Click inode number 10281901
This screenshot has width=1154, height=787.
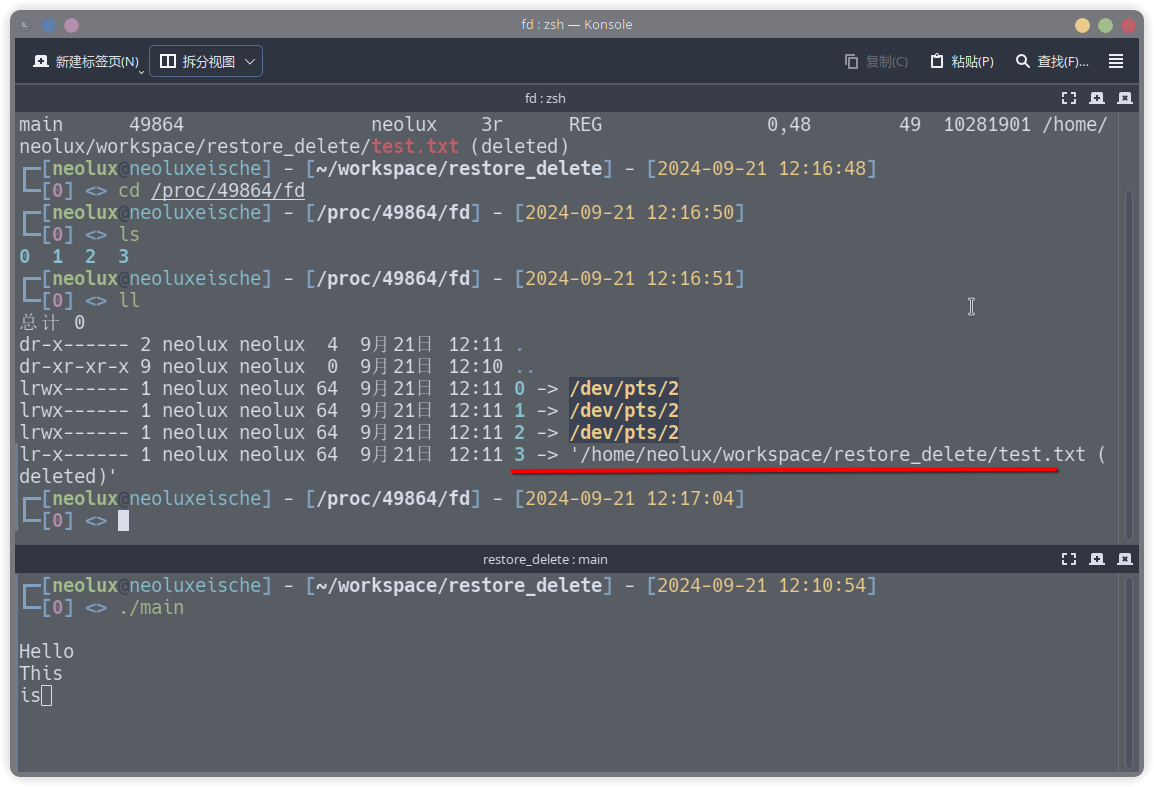(x=987, y=124)
